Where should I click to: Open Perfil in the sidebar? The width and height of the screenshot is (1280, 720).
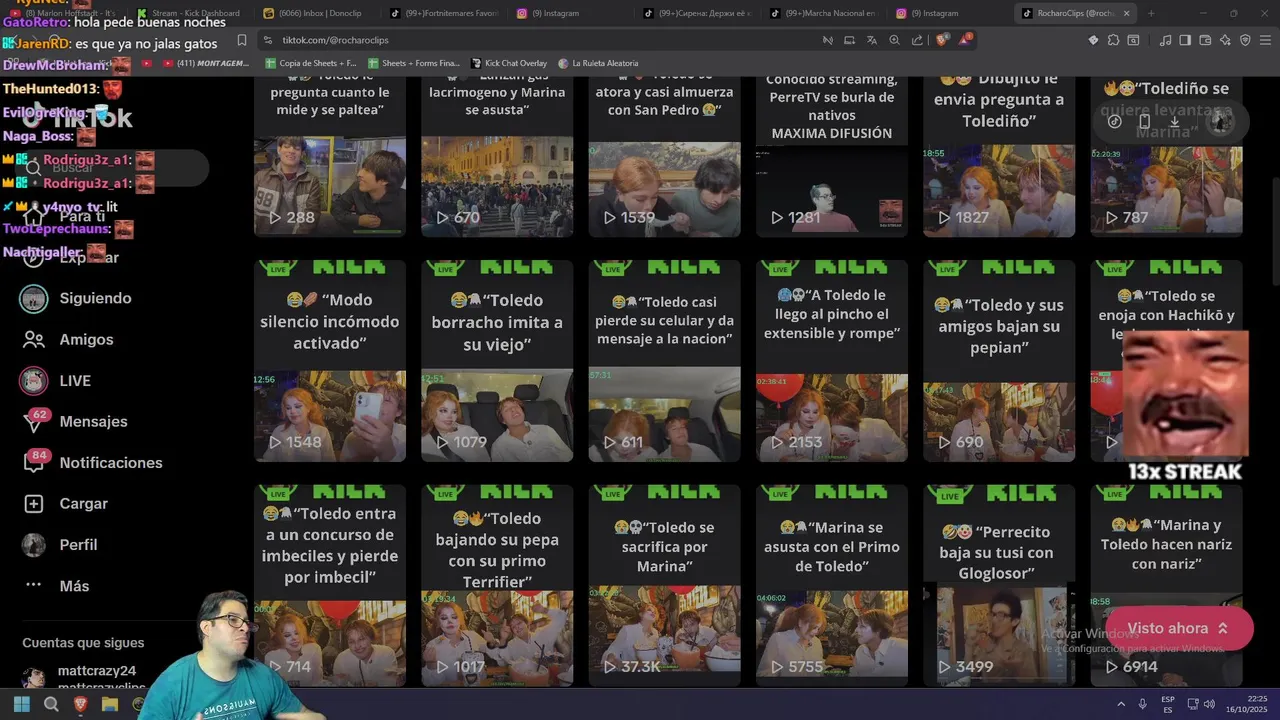(x=60, y=544)
